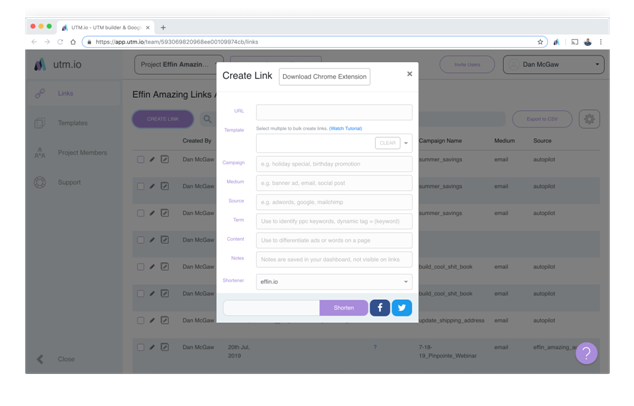
Task: Click the Support lifebuoy icon in sidebar
Action: click(40, 182)
